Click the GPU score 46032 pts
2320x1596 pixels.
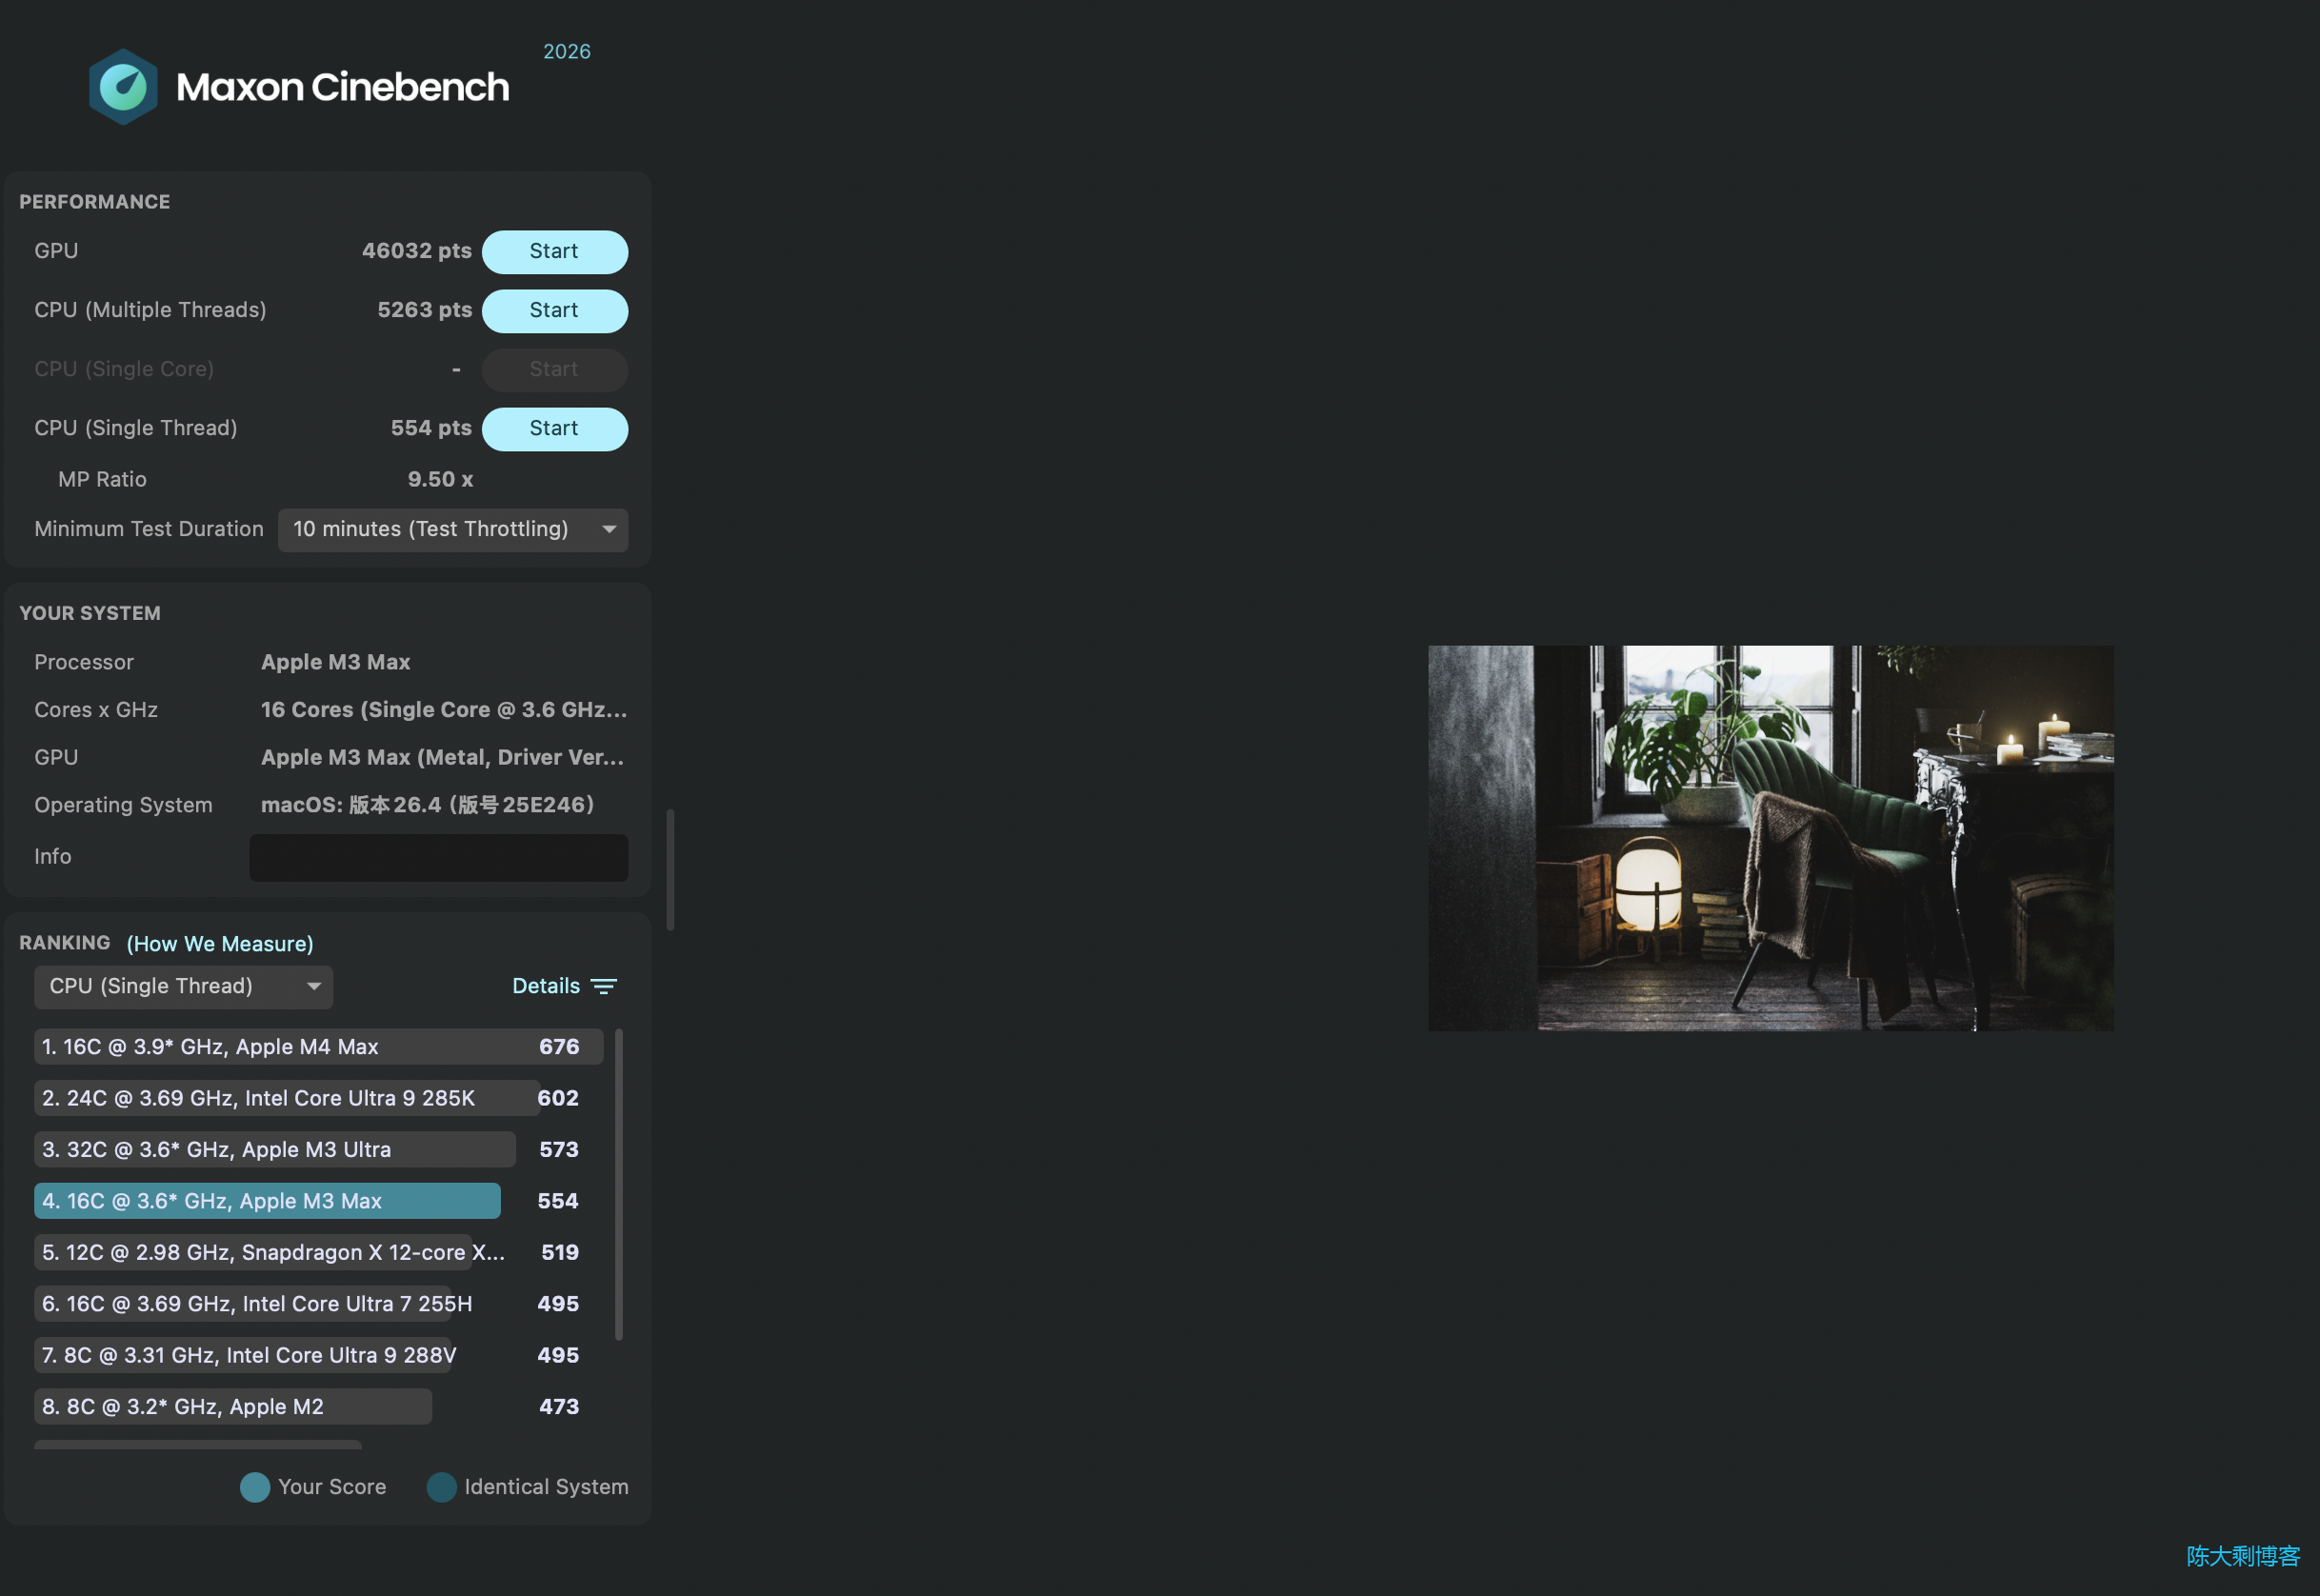[x=417, y=251]
